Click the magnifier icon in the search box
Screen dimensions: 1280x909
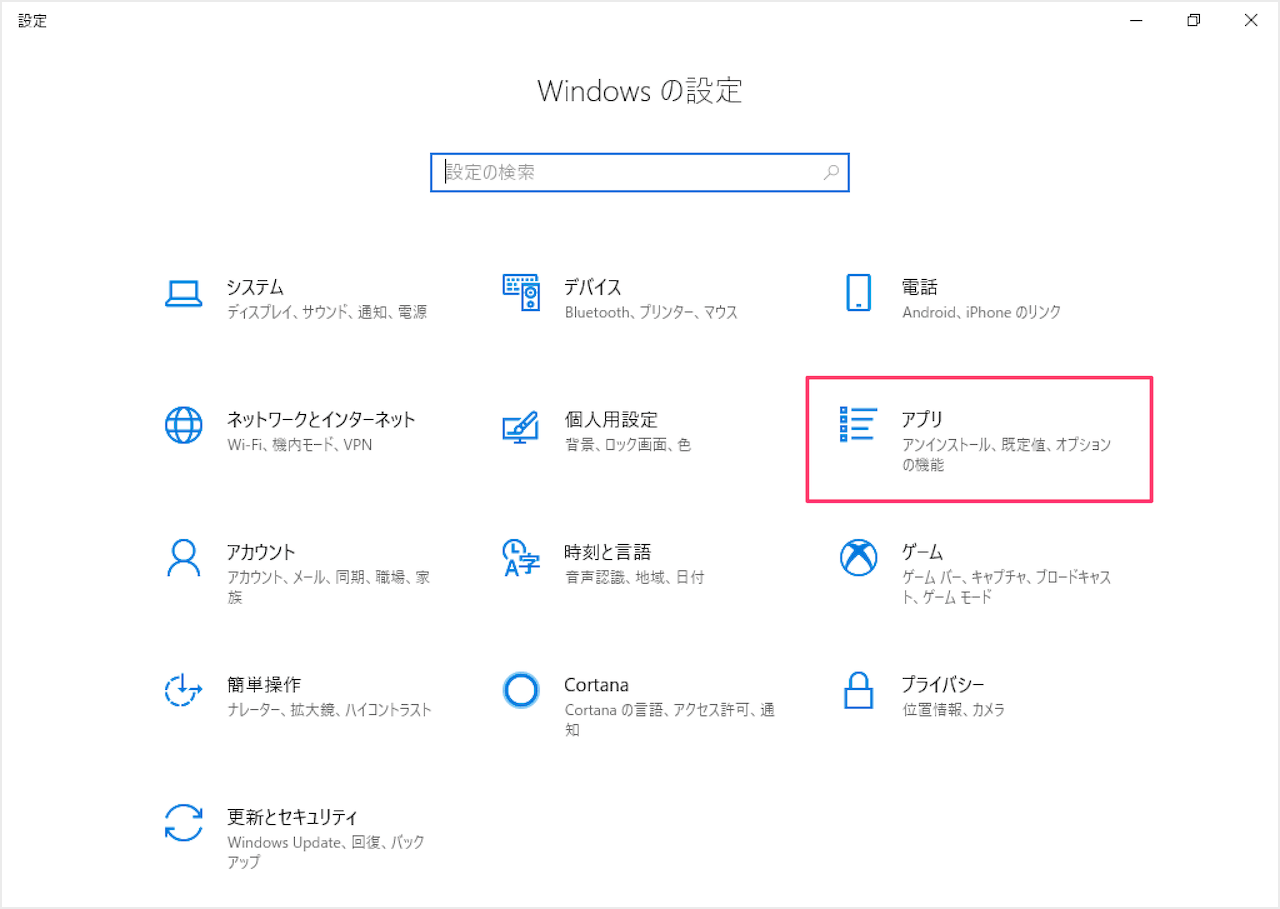pos(831,172)
